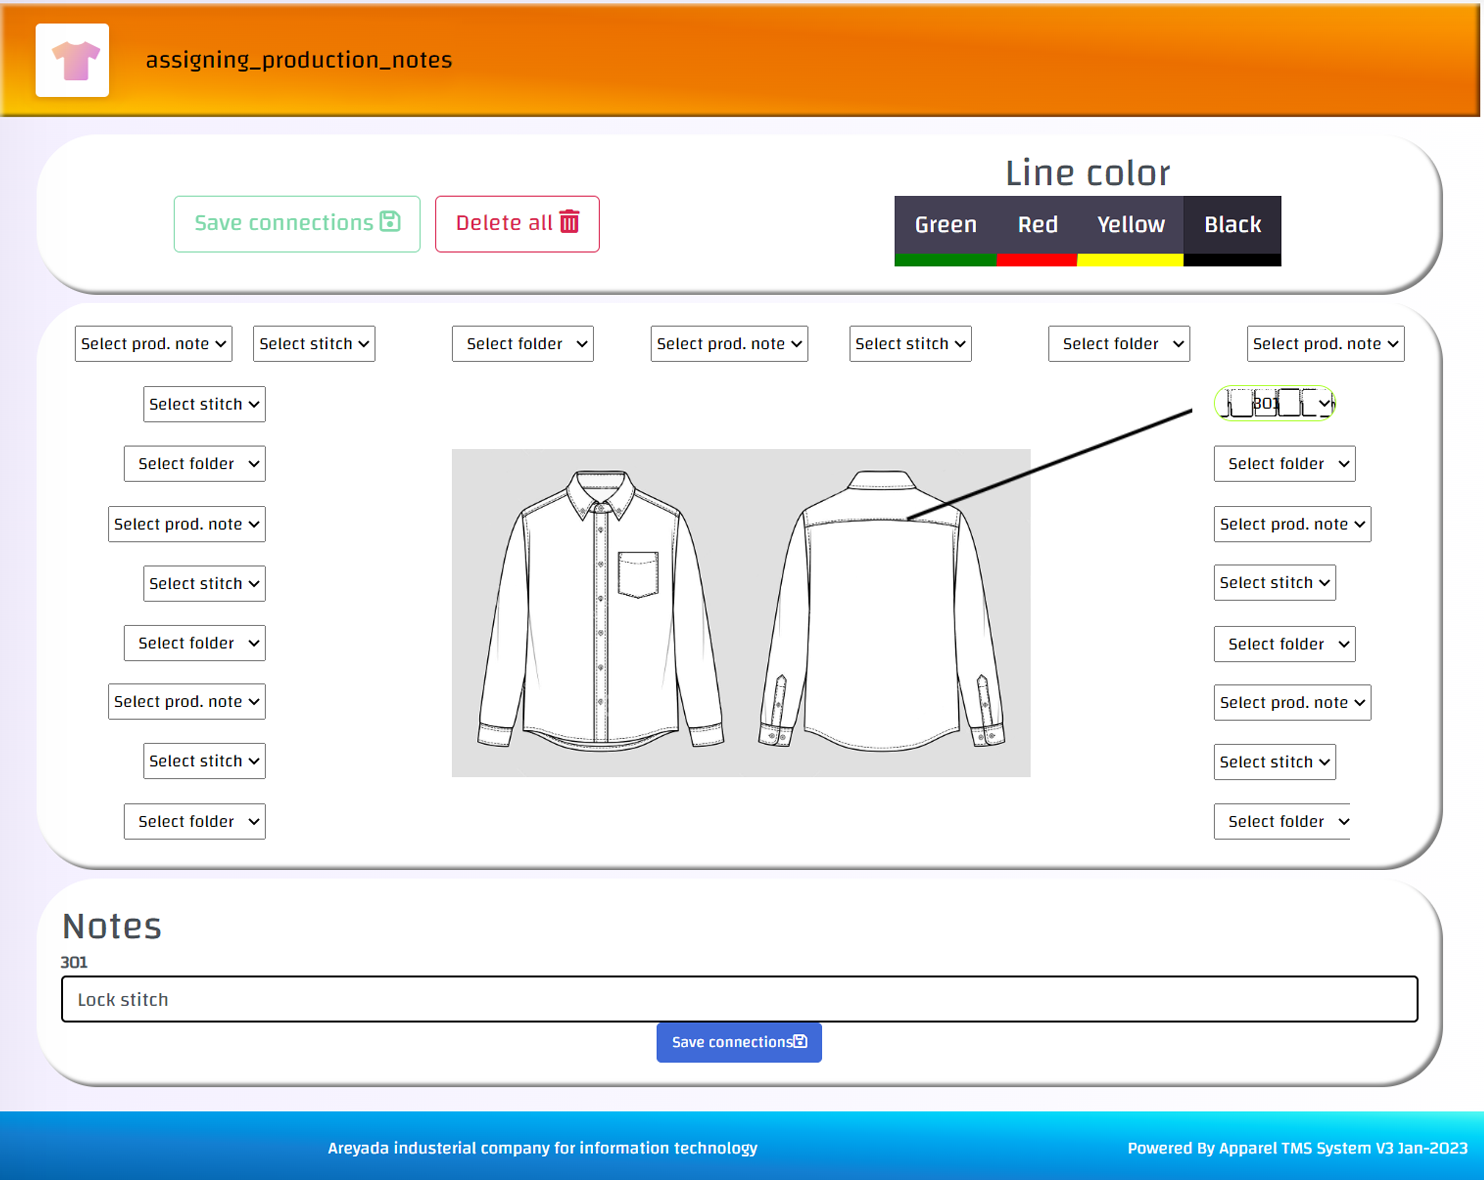The image size is (1484, 1180).
Task: Click the front view shirt sketch
Action: point(600,610)
